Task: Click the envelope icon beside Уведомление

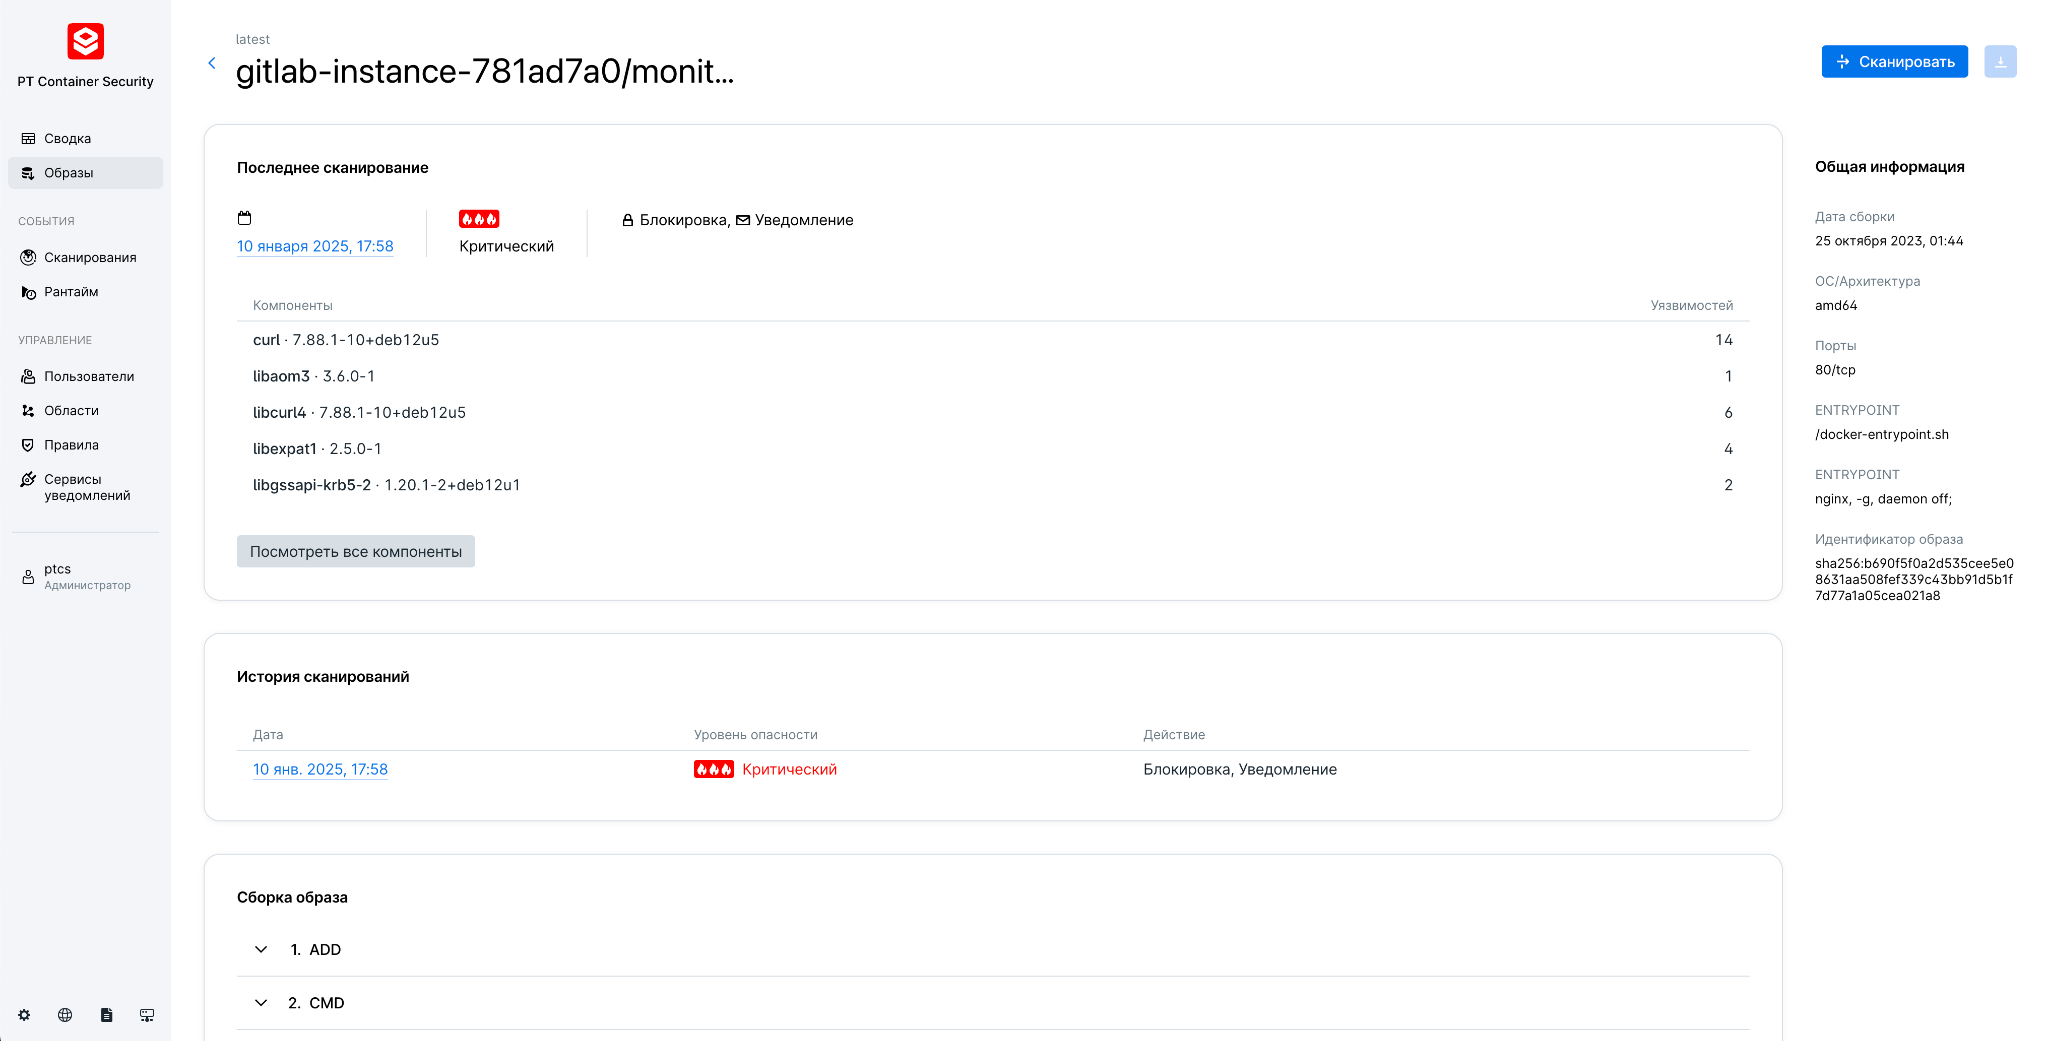Action: [x=743, y=220]
